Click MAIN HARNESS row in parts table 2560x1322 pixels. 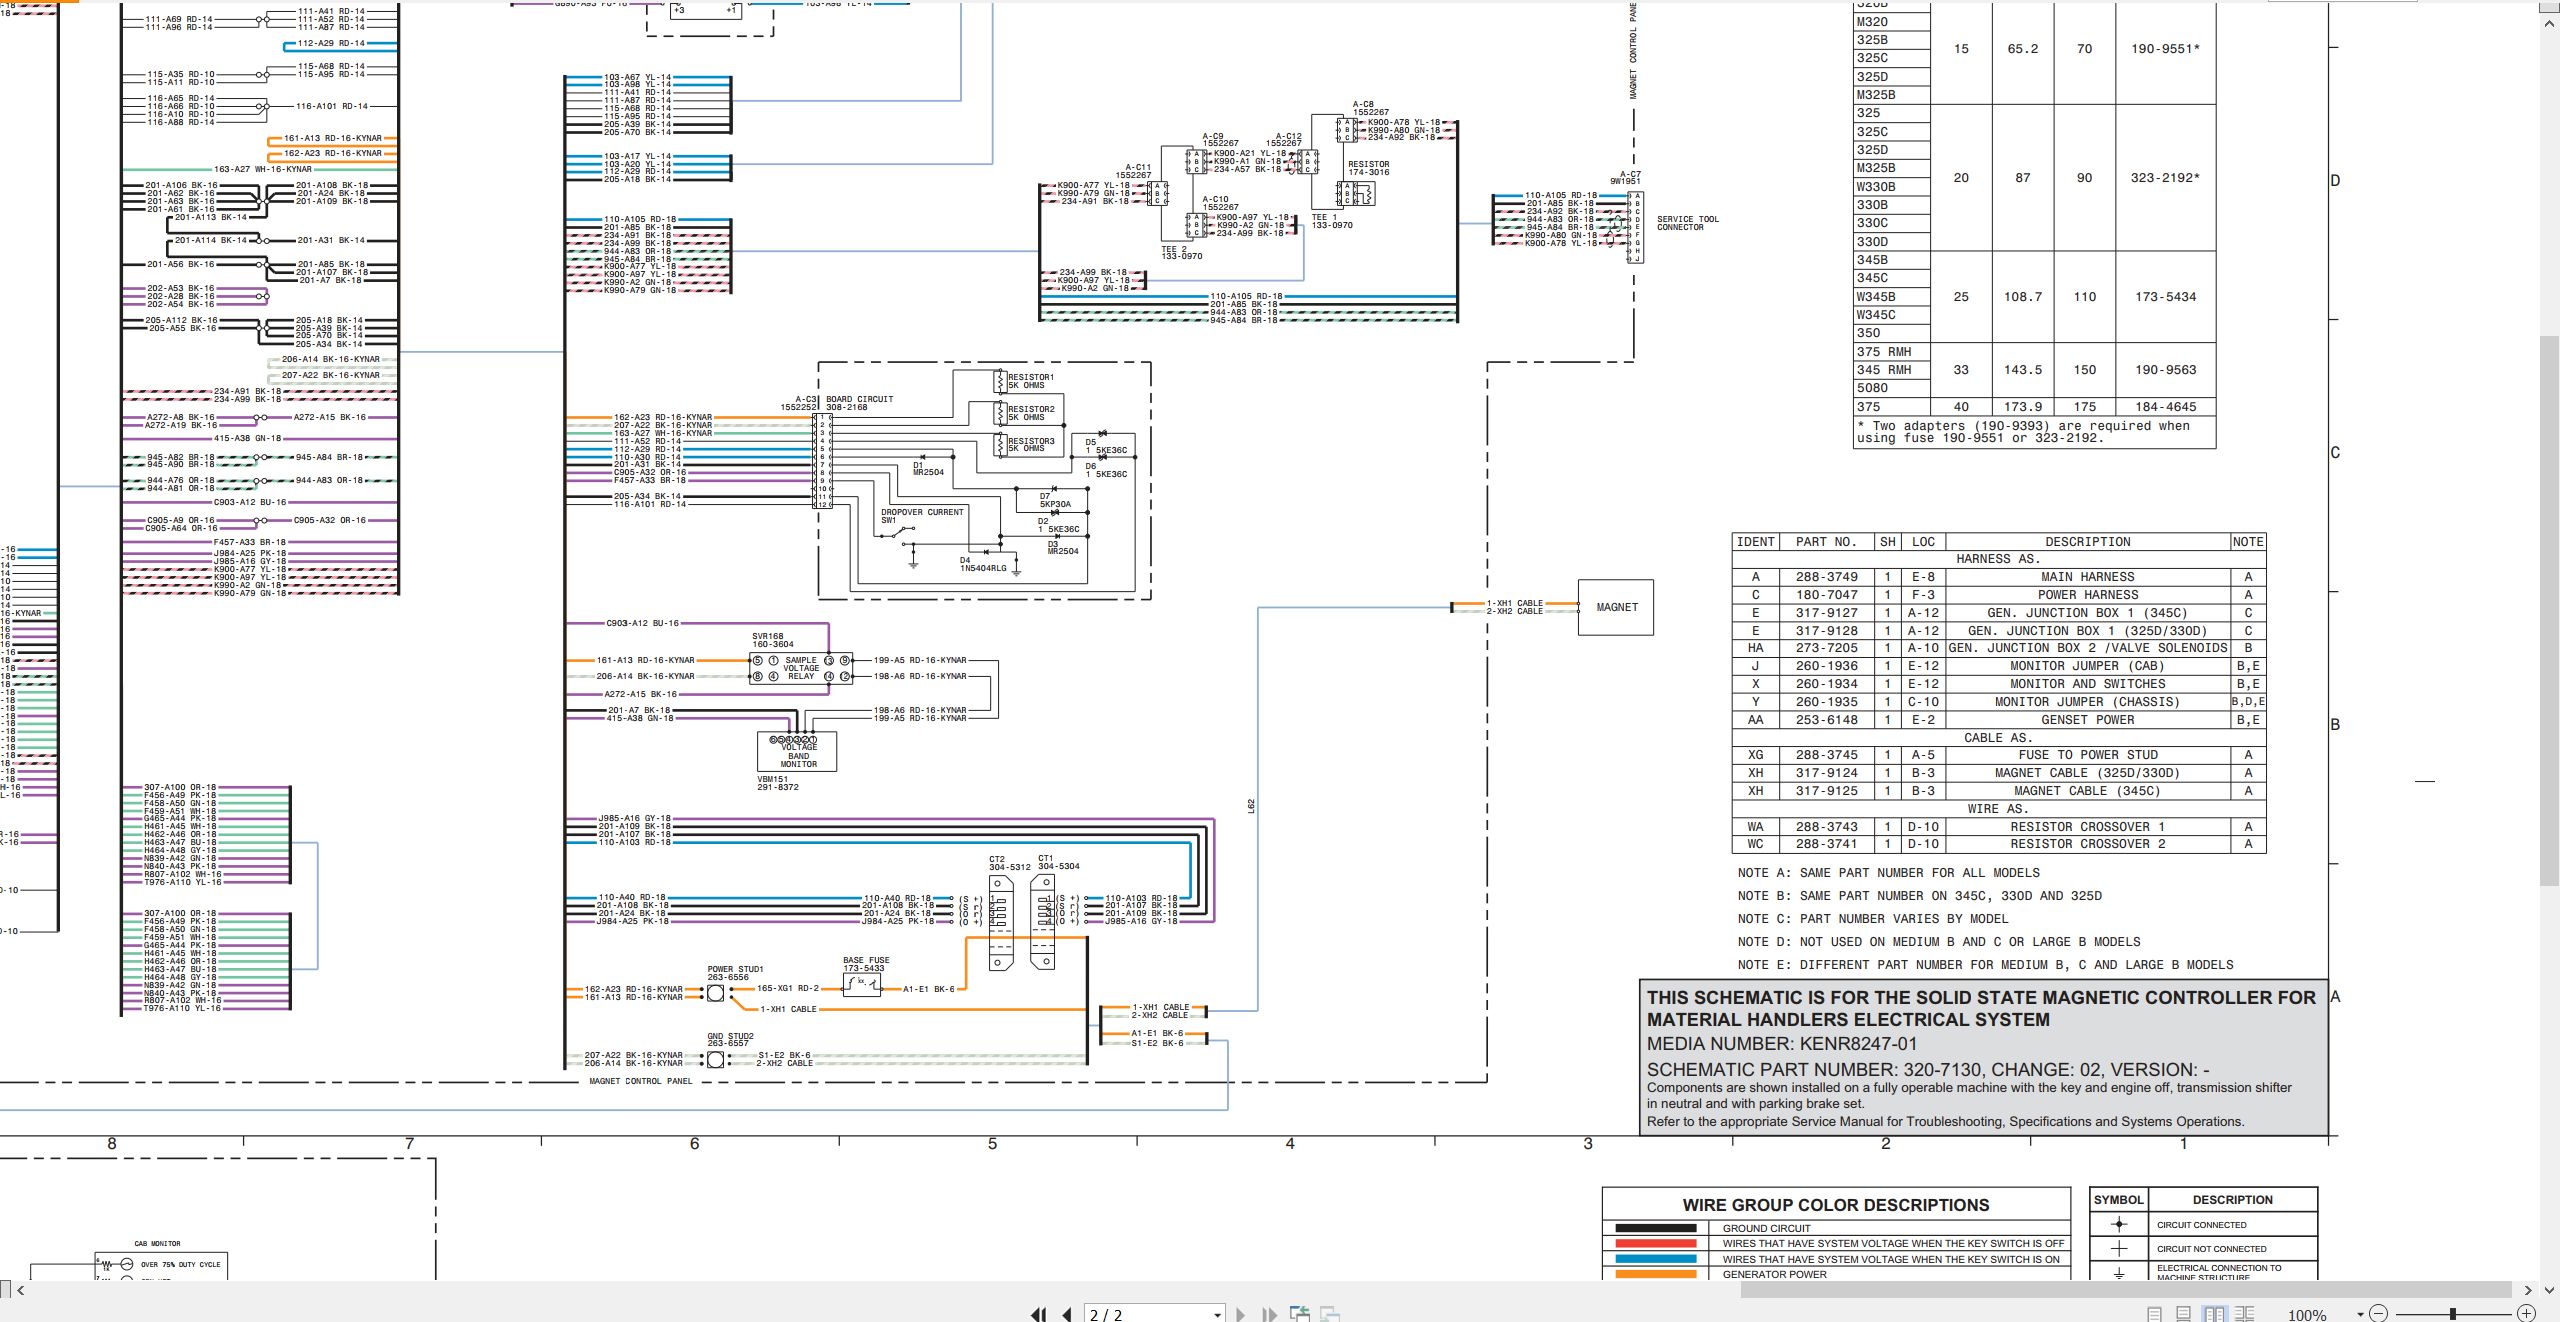coord(1999,577)
